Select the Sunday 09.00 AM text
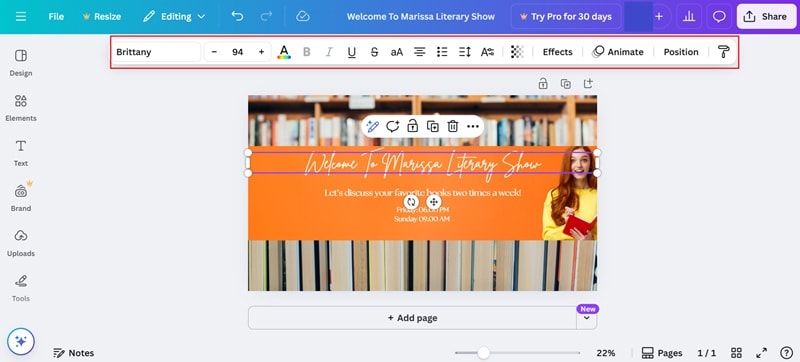This screenshot has width=800, height=362. point(422,219)
